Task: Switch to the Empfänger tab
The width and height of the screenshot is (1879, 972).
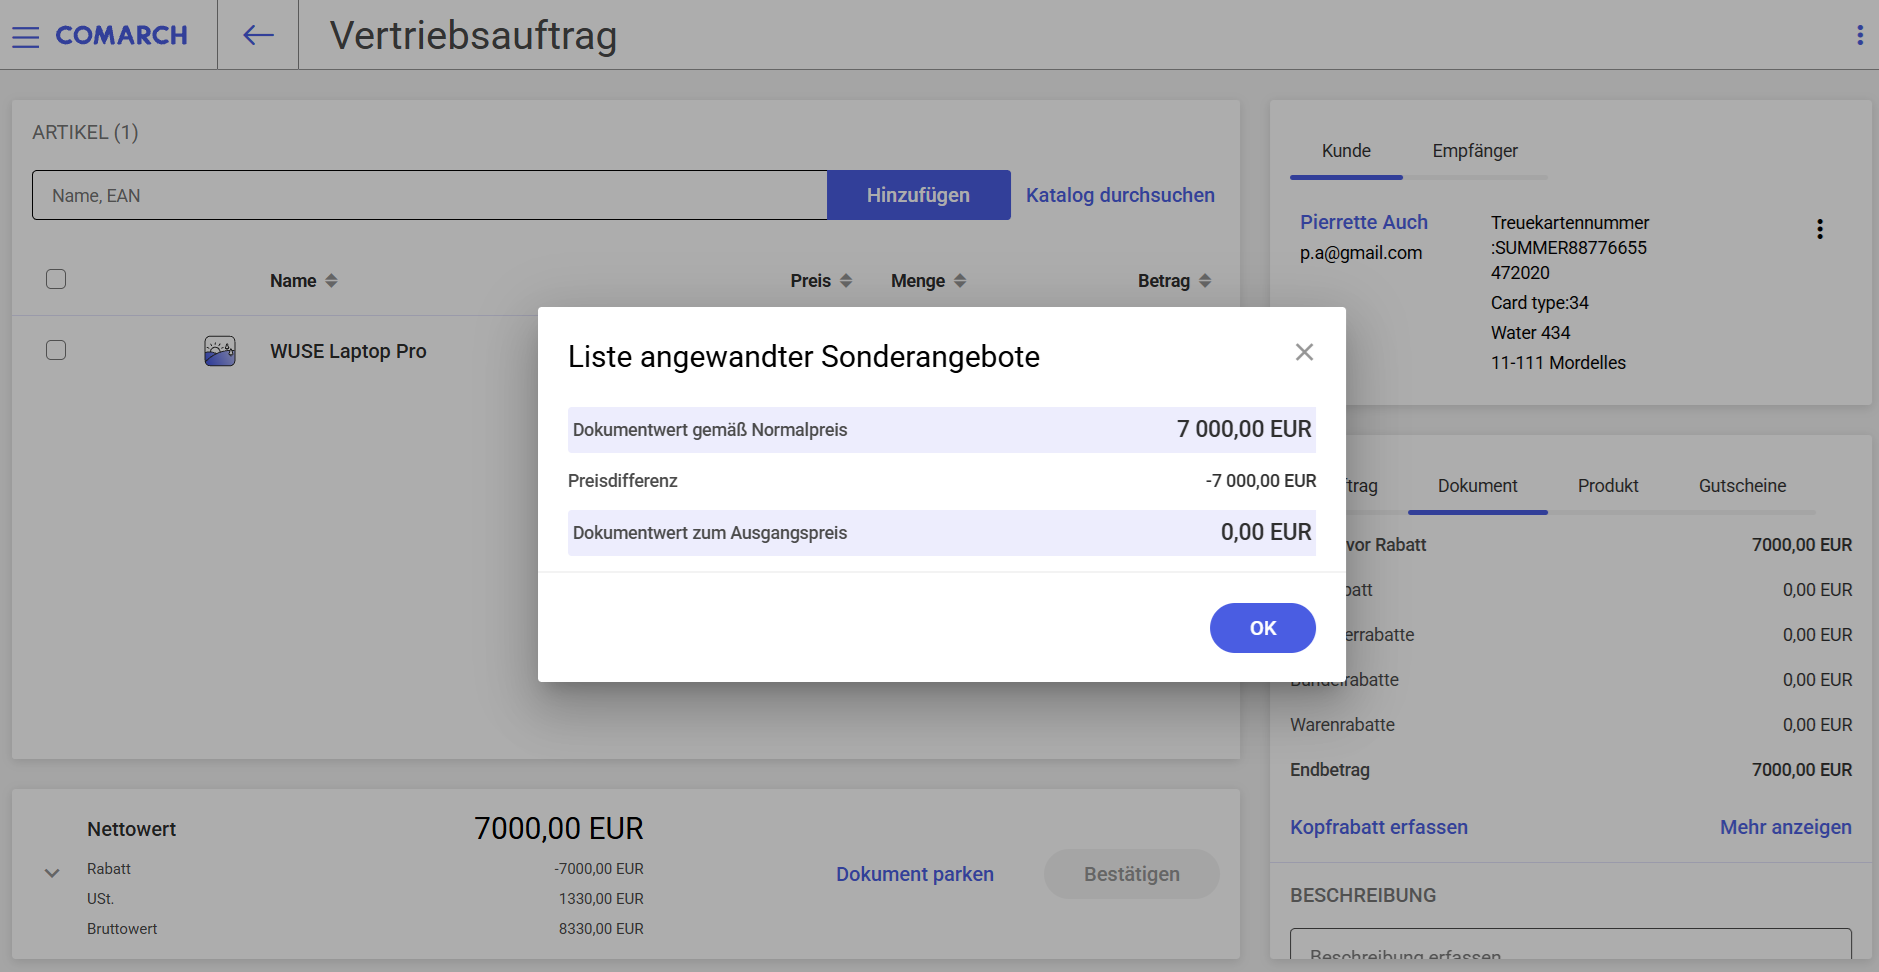Action: [1475, 151]
